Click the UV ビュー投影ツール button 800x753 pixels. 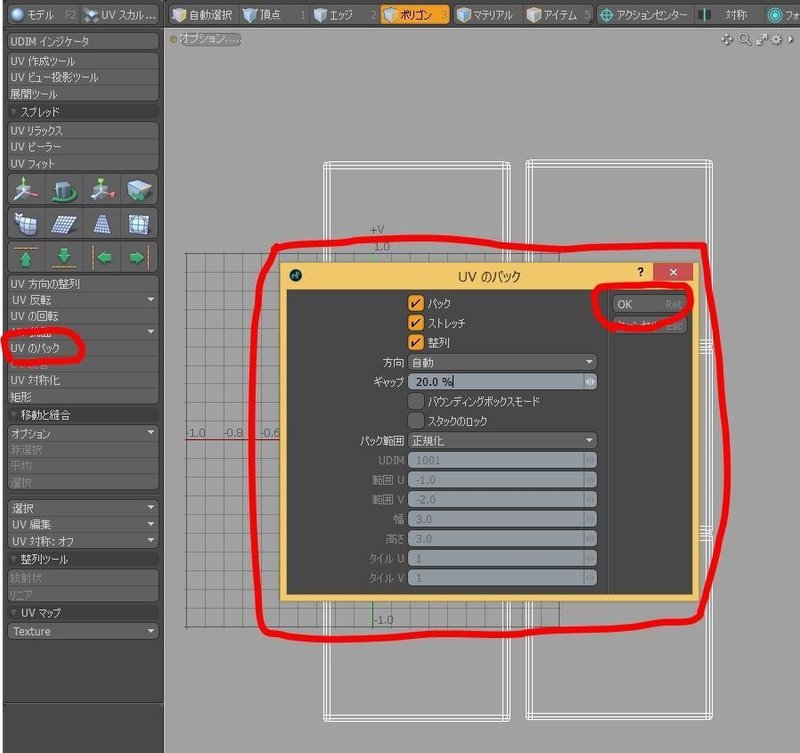click(x=83, y=77)
